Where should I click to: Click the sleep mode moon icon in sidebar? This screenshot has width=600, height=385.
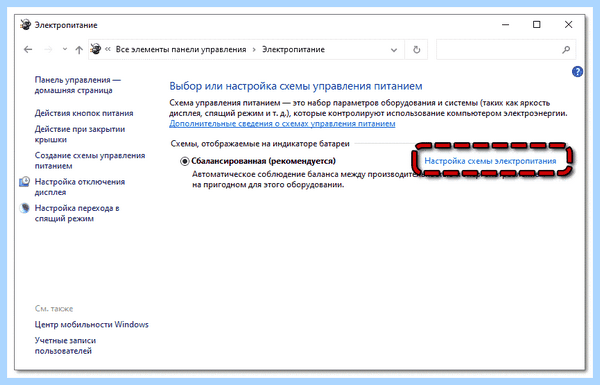(x=24, y=208)
